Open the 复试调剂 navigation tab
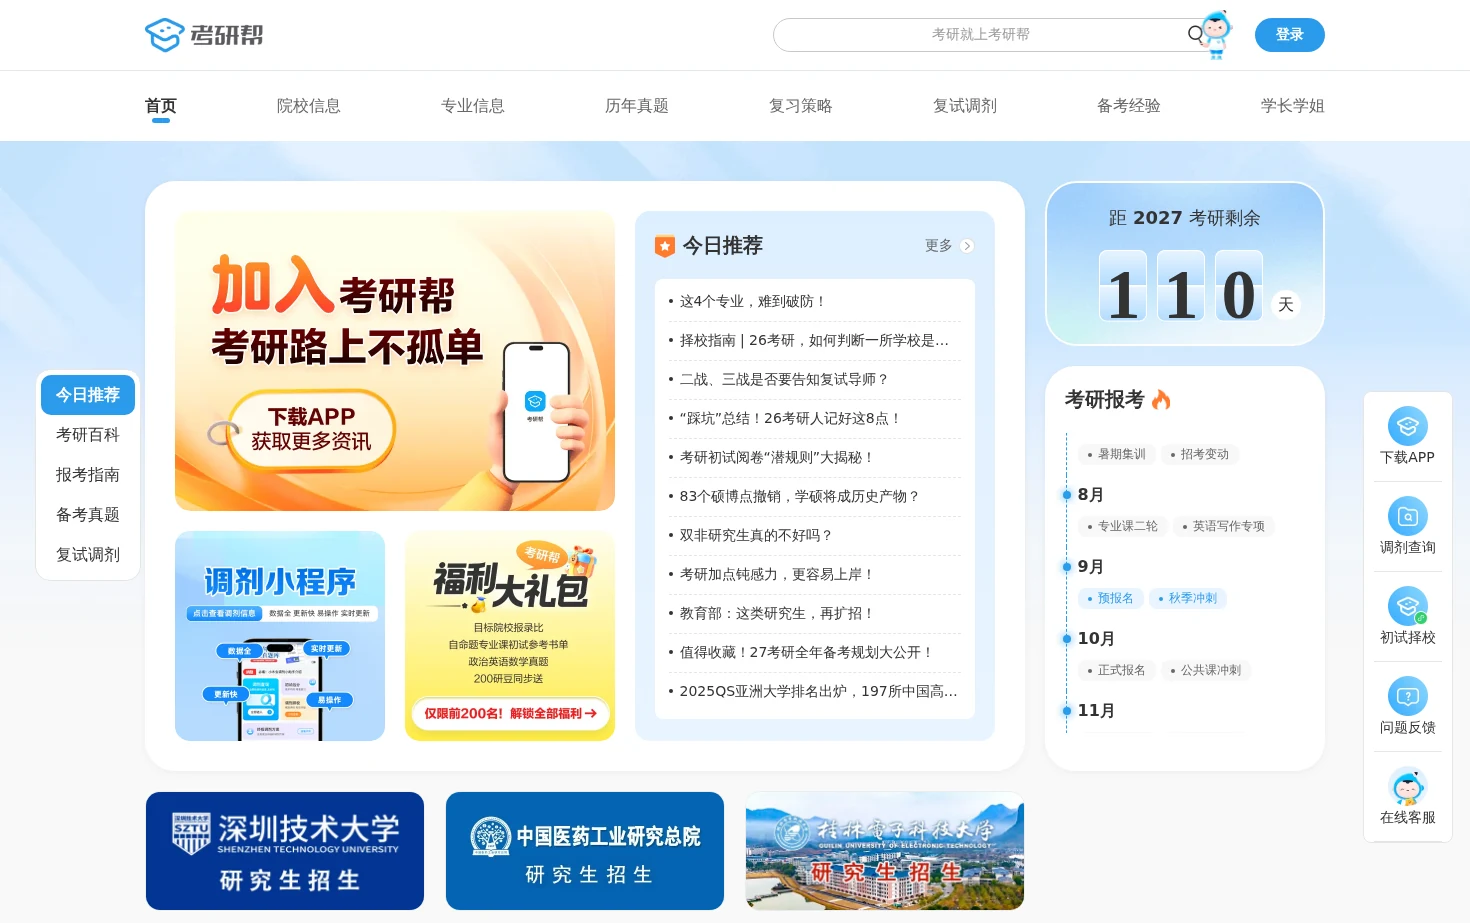 click(965, 106)
